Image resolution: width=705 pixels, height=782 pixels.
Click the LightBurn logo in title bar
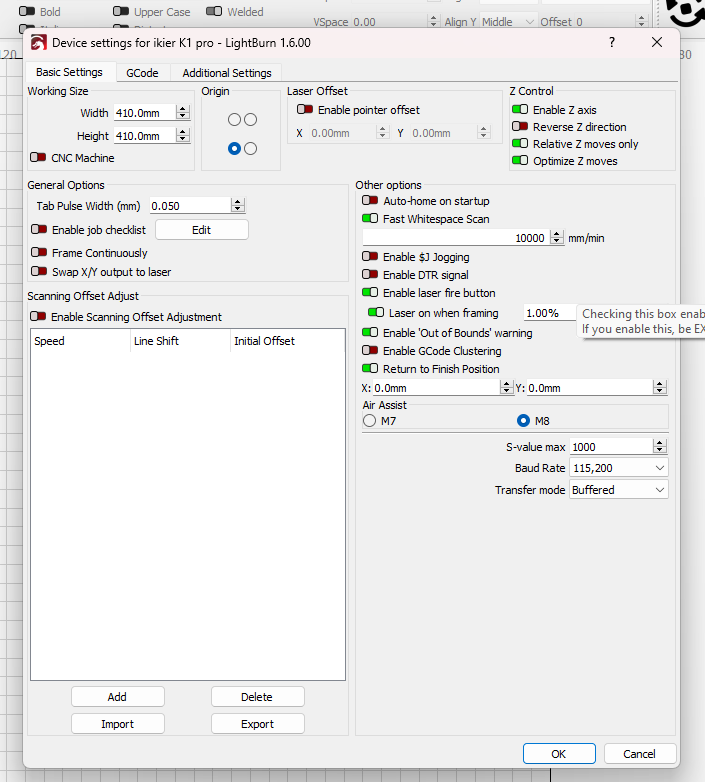(38, 43)
